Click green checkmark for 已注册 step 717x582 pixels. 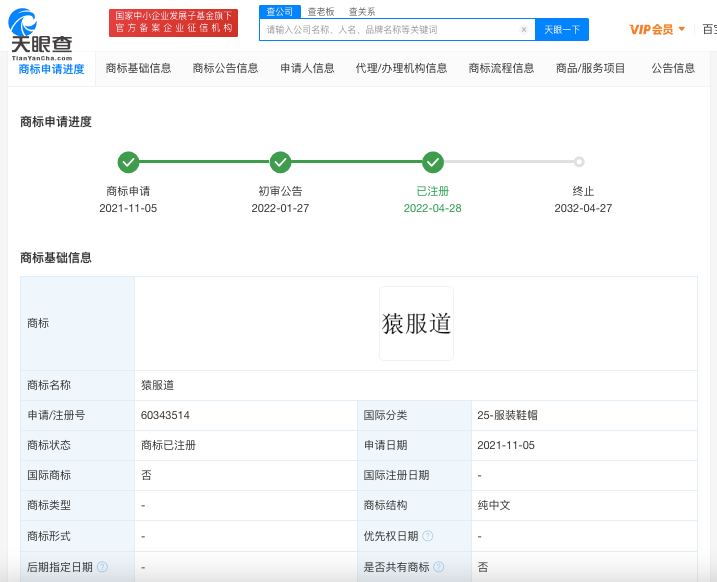pyautogui.click(x=432, y=162)
